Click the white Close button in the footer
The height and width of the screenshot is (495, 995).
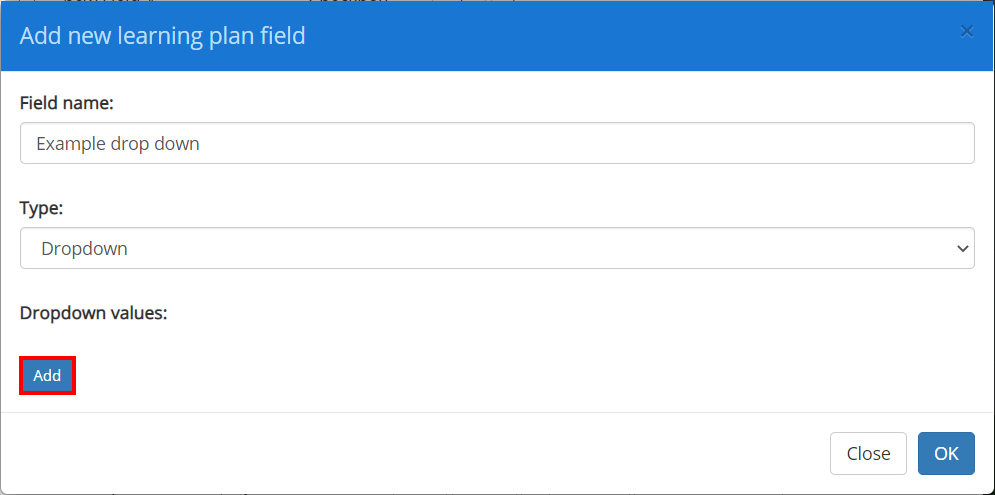coord(868,454)
